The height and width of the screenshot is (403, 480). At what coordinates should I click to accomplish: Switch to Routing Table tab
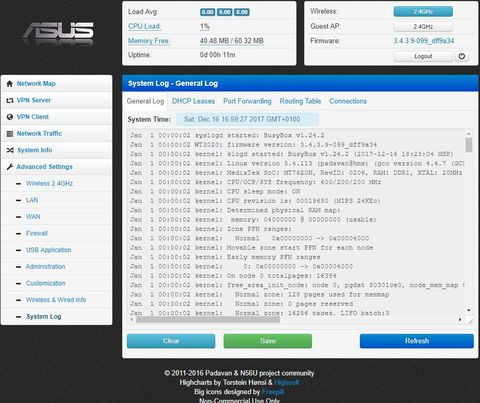point(300,101)
